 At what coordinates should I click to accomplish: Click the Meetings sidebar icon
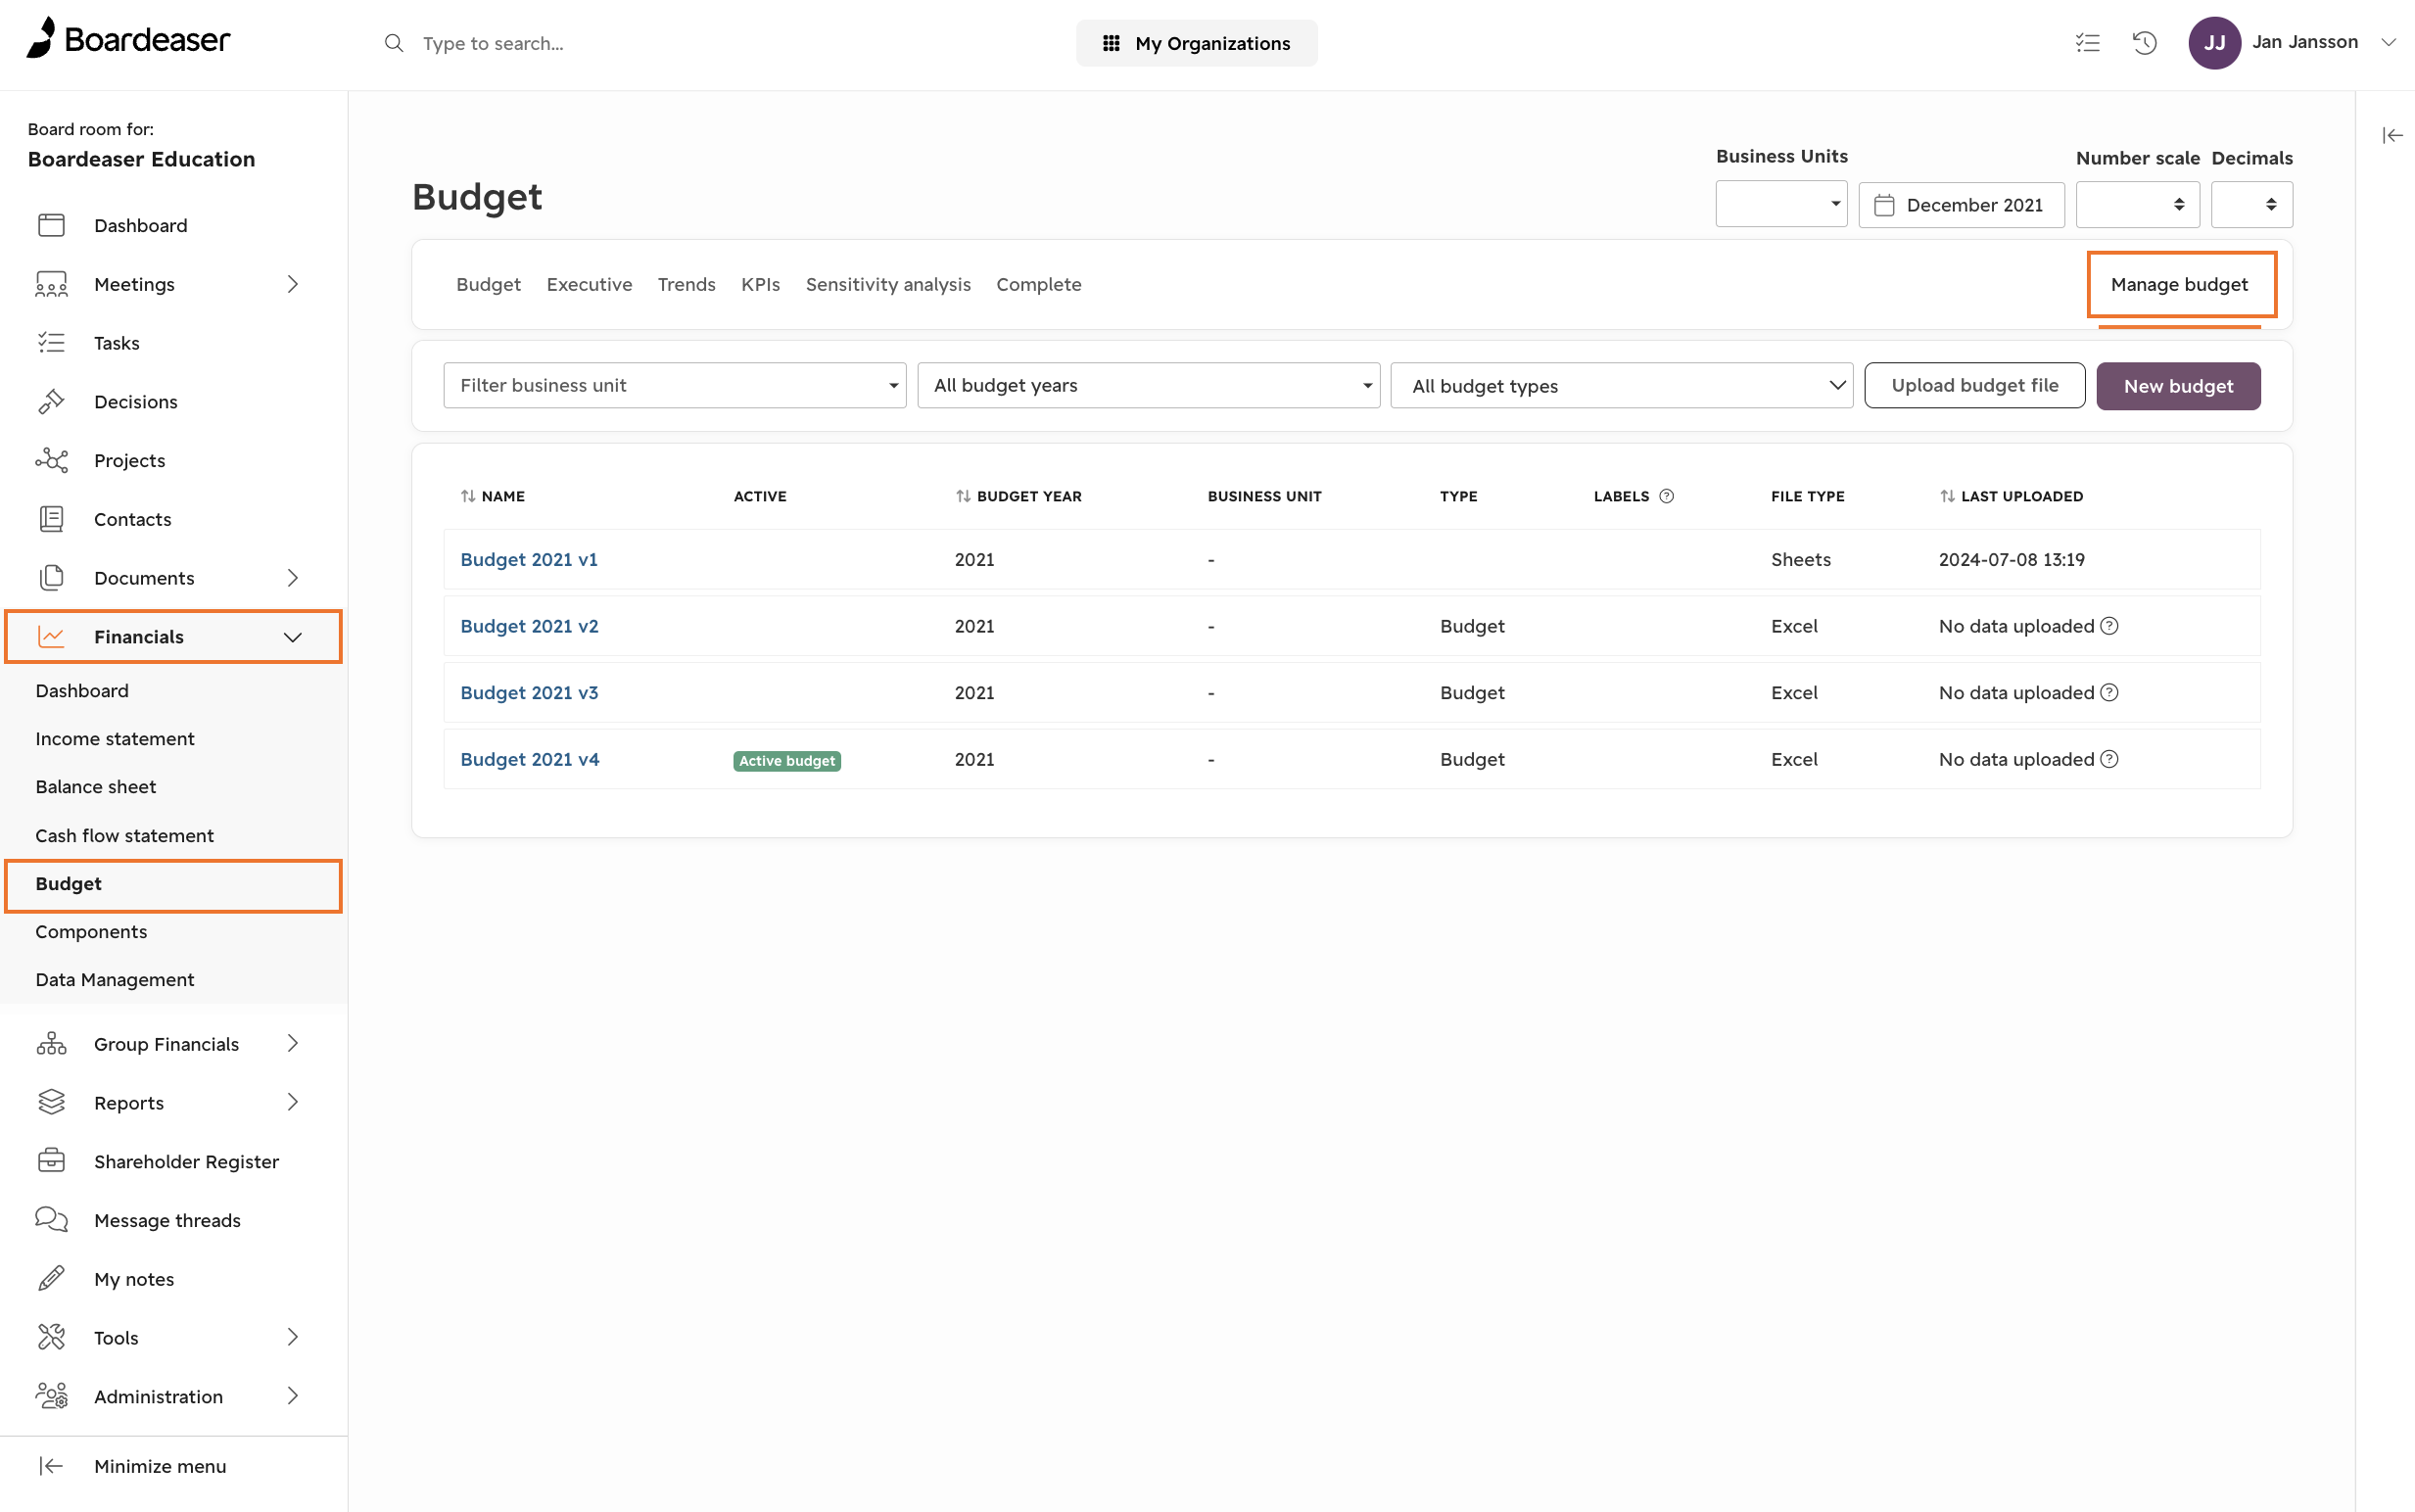point(51,284)
